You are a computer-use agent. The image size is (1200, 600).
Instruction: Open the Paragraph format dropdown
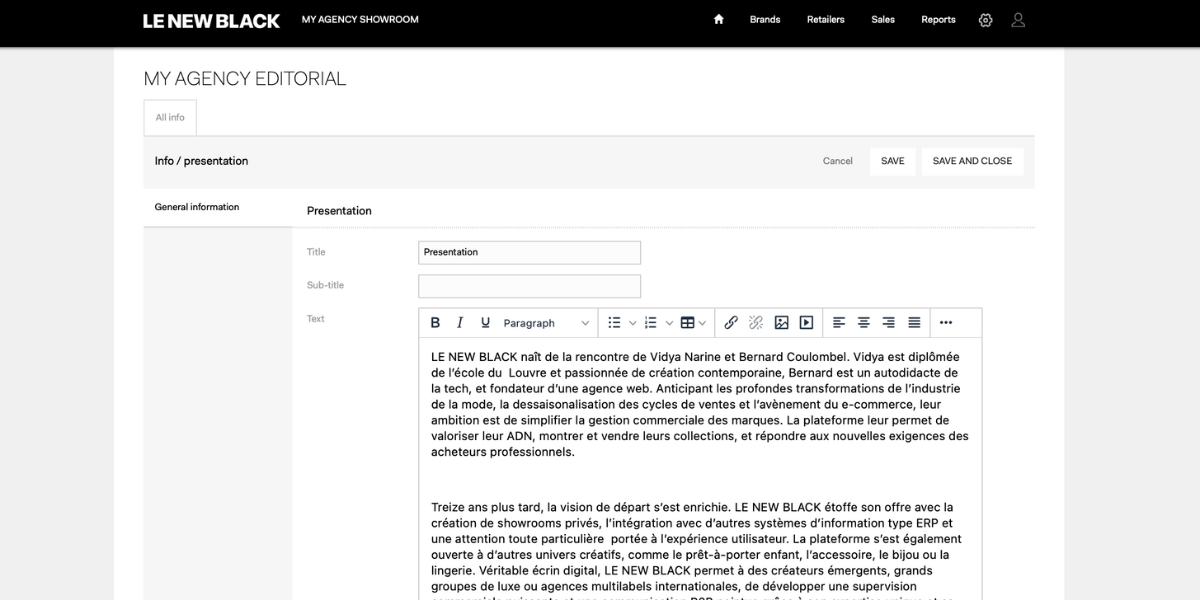pyautogui.click(x=546, y=323)
